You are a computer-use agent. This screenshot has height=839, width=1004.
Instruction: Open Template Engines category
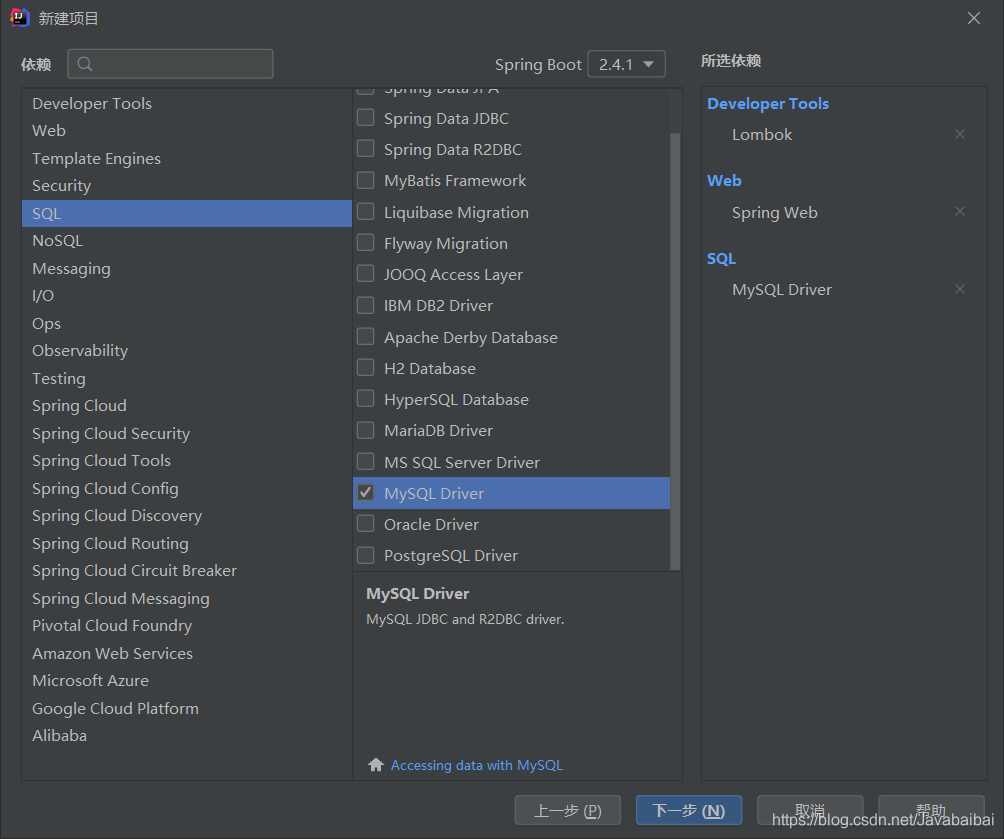coord(186,158)
